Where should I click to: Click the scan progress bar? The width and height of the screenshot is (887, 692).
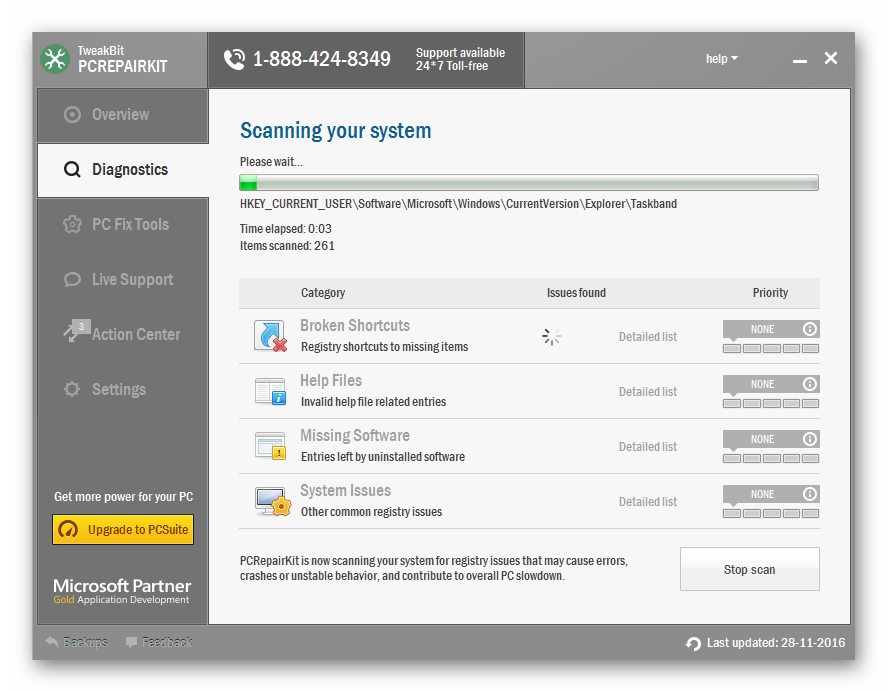point(529,183)
